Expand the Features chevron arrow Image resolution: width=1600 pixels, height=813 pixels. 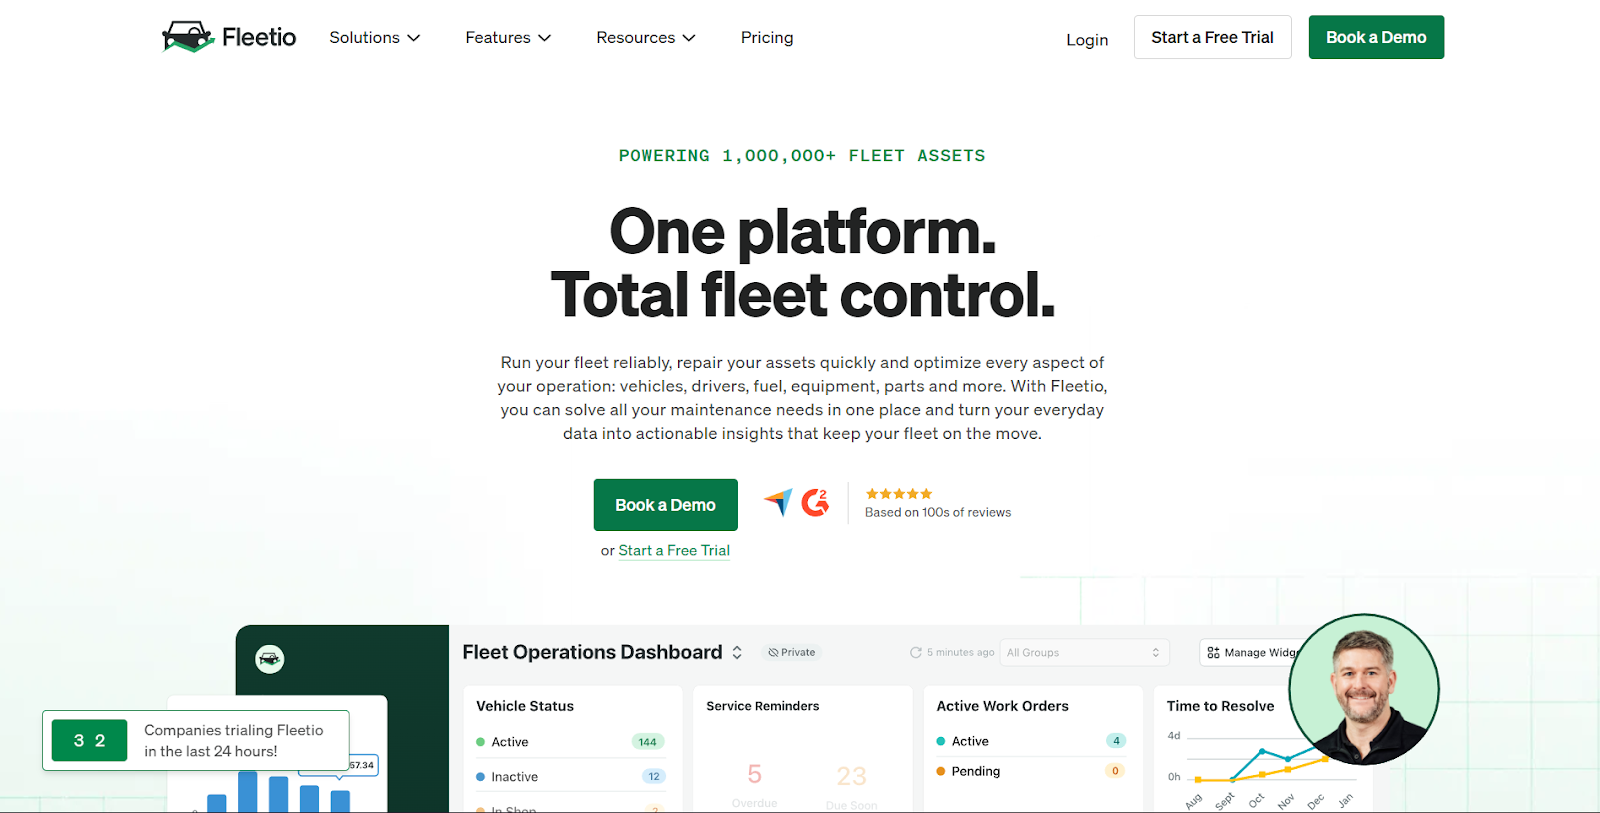pyautogui.click(x=545, y=38)
